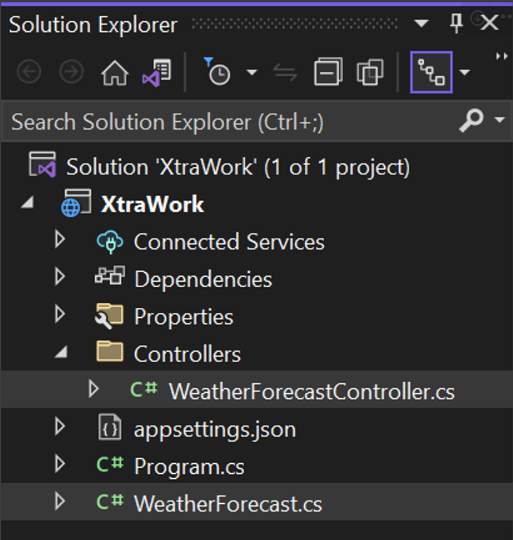The width and height of the screenshot is (513, 540).
Task: Collapse the XtraWork project node
Action: click(x=27, y=202)
